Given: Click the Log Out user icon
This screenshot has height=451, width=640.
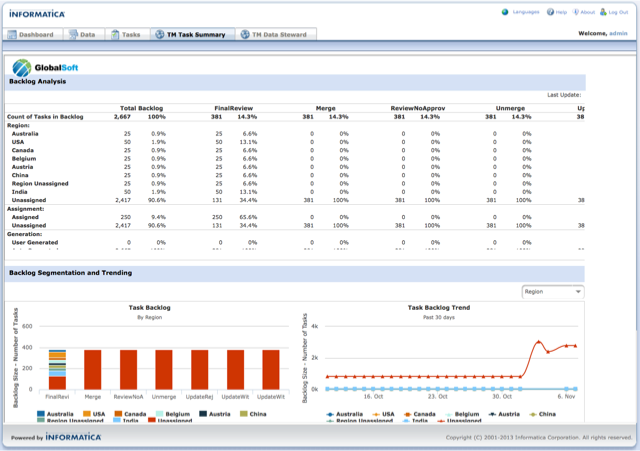Looking at the screenshot, I should tap(603, 12).
